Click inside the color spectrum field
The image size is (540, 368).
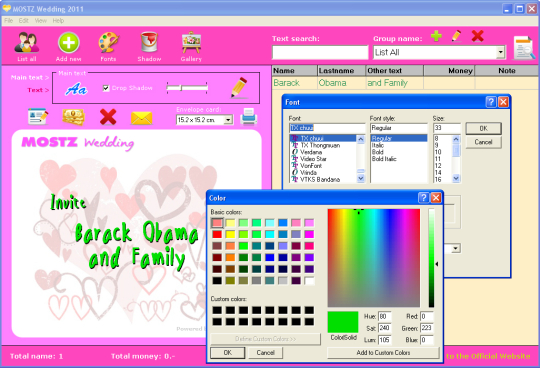[374, 257]
